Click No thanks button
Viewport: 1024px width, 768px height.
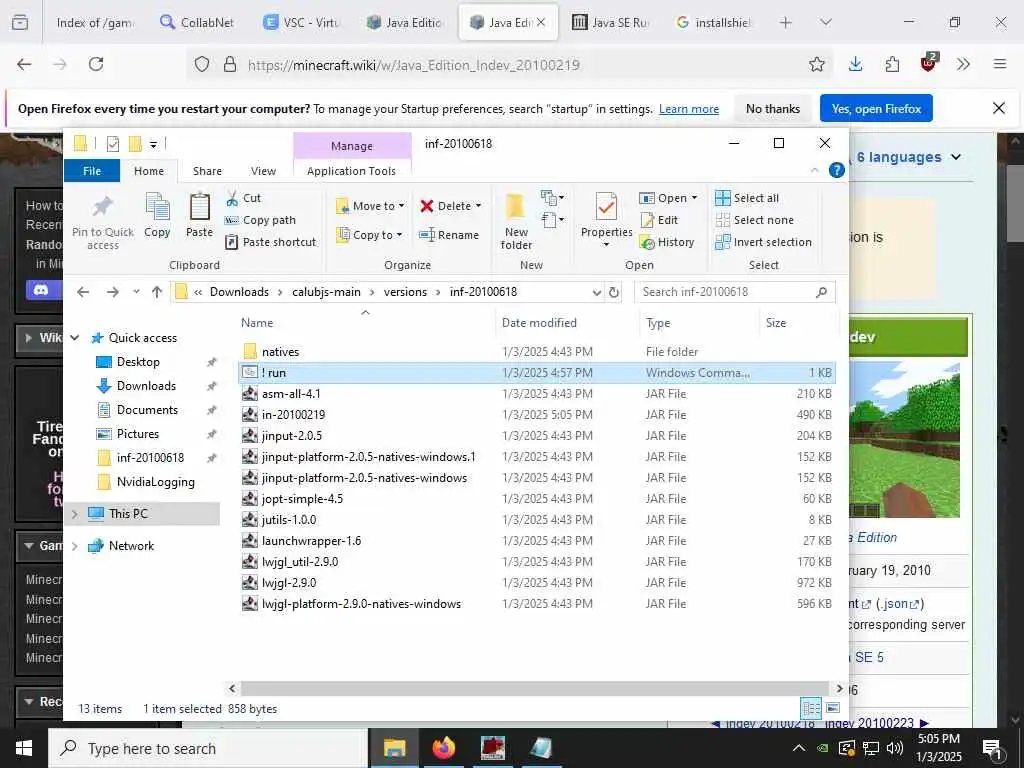773,108
